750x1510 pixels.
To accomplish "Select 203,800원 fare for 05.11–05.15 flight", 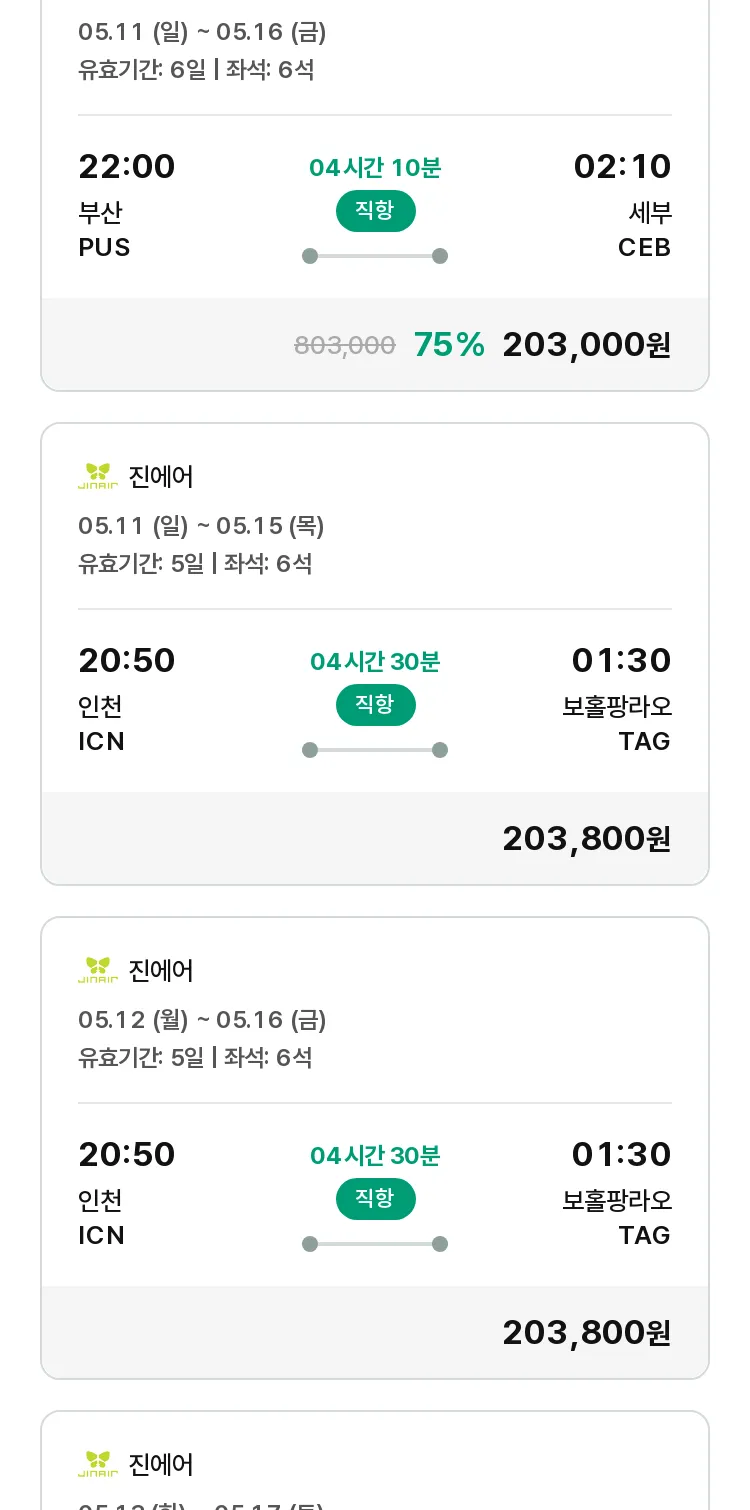I will point(586,839).
